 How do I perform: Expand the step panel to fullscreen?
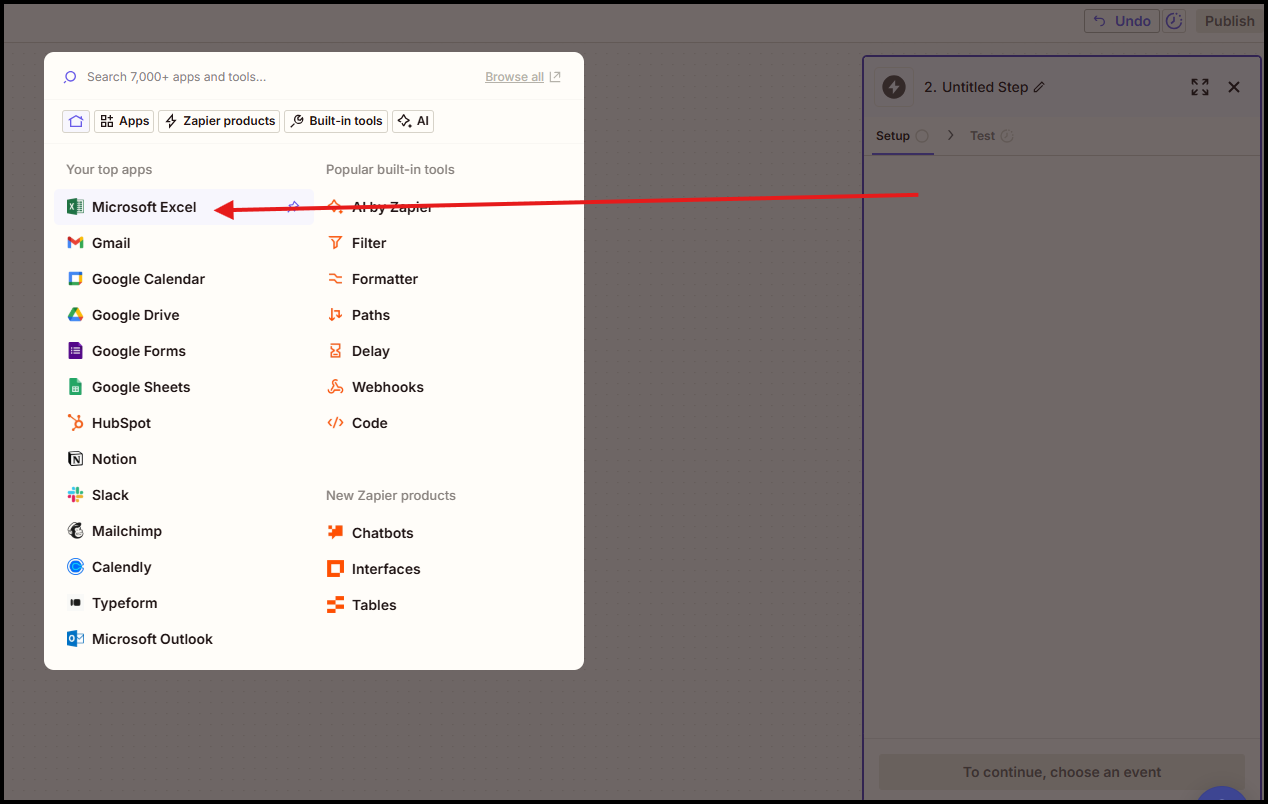1200,87
